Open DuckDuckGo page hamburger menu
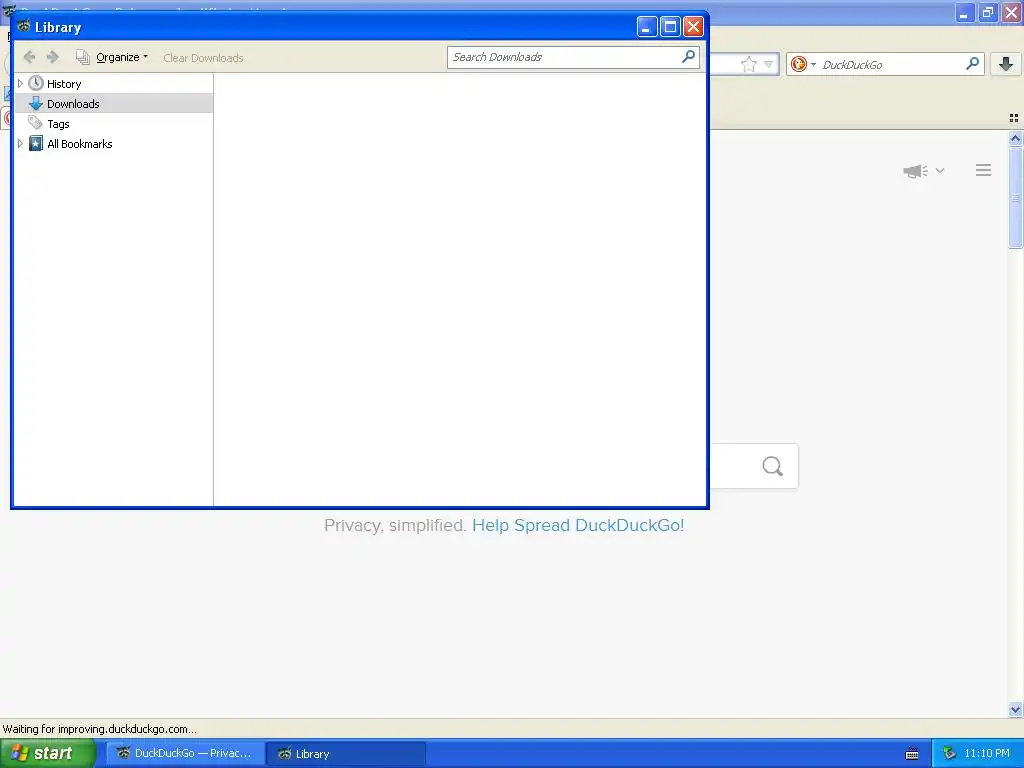Image resolution: width=1024 pixels, height=768 pixels. pyautogui.click(x=984, y=170)
